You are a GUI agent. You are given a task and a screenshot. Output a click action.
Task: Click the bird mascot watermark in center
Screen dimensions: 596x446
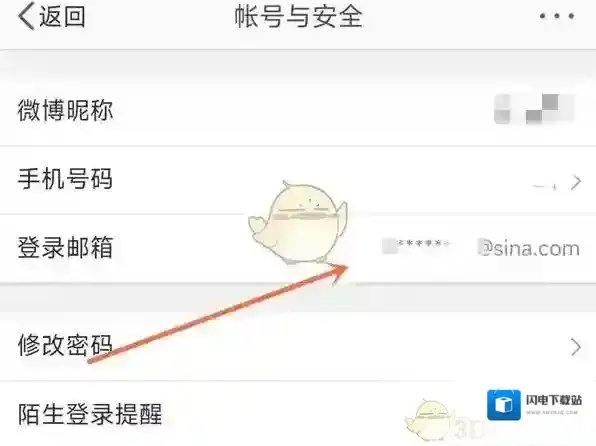click(298, 222)
